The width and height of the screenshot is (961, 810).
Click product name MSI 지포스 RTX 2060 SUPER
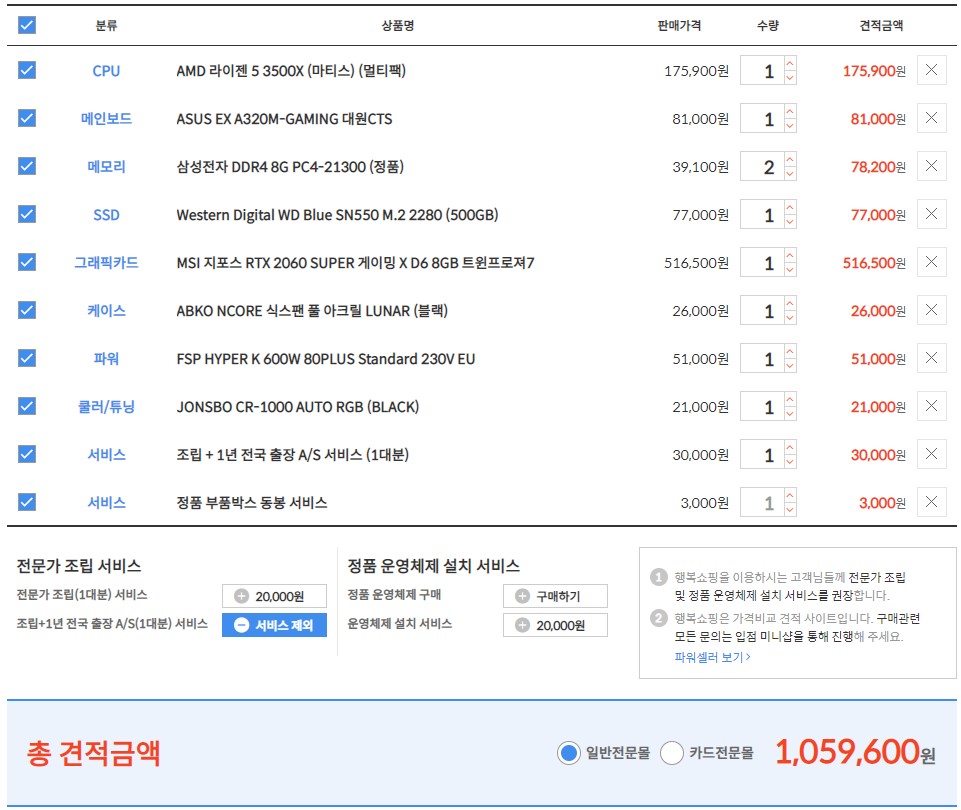click(x=355, y=263)
